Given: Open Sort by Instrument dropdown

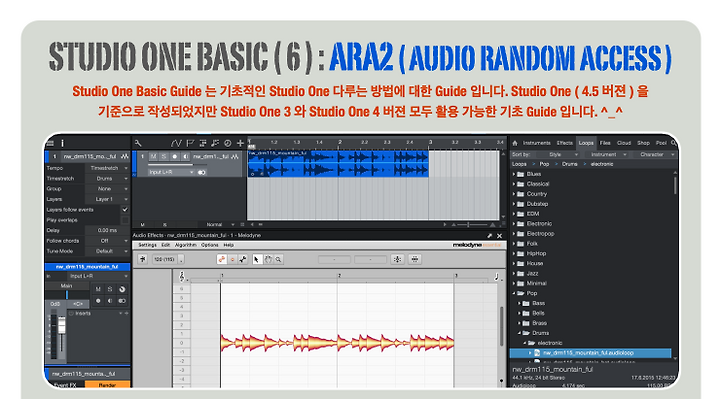Looking at the screenshot, I should (x=606, y=155).
